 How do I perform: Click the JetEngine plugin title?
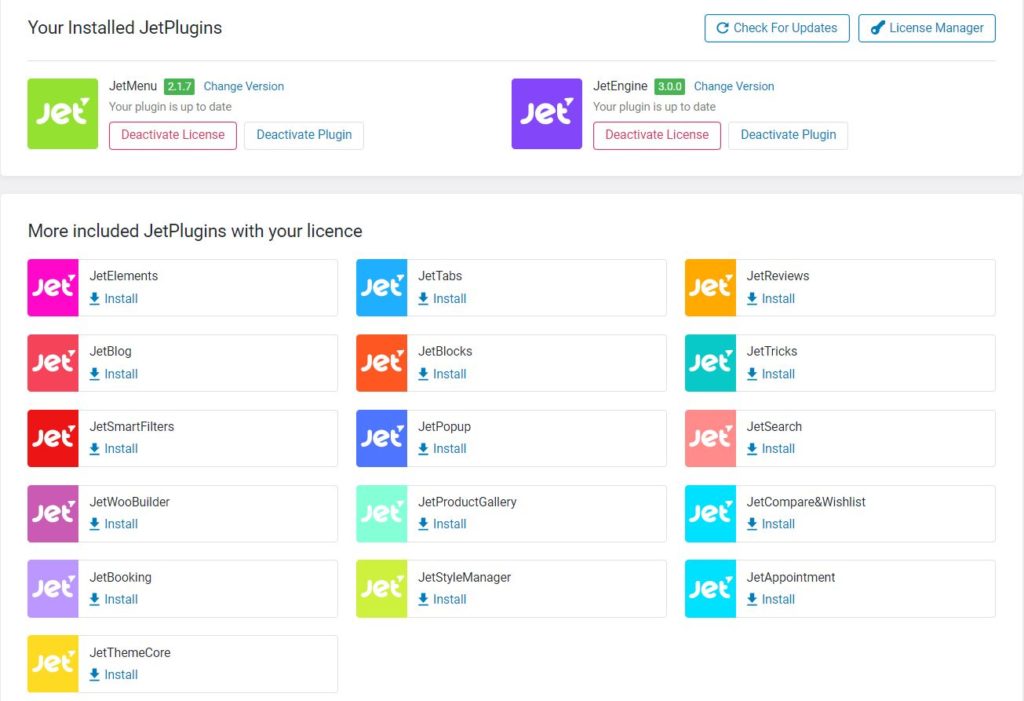tap(620, 86)
